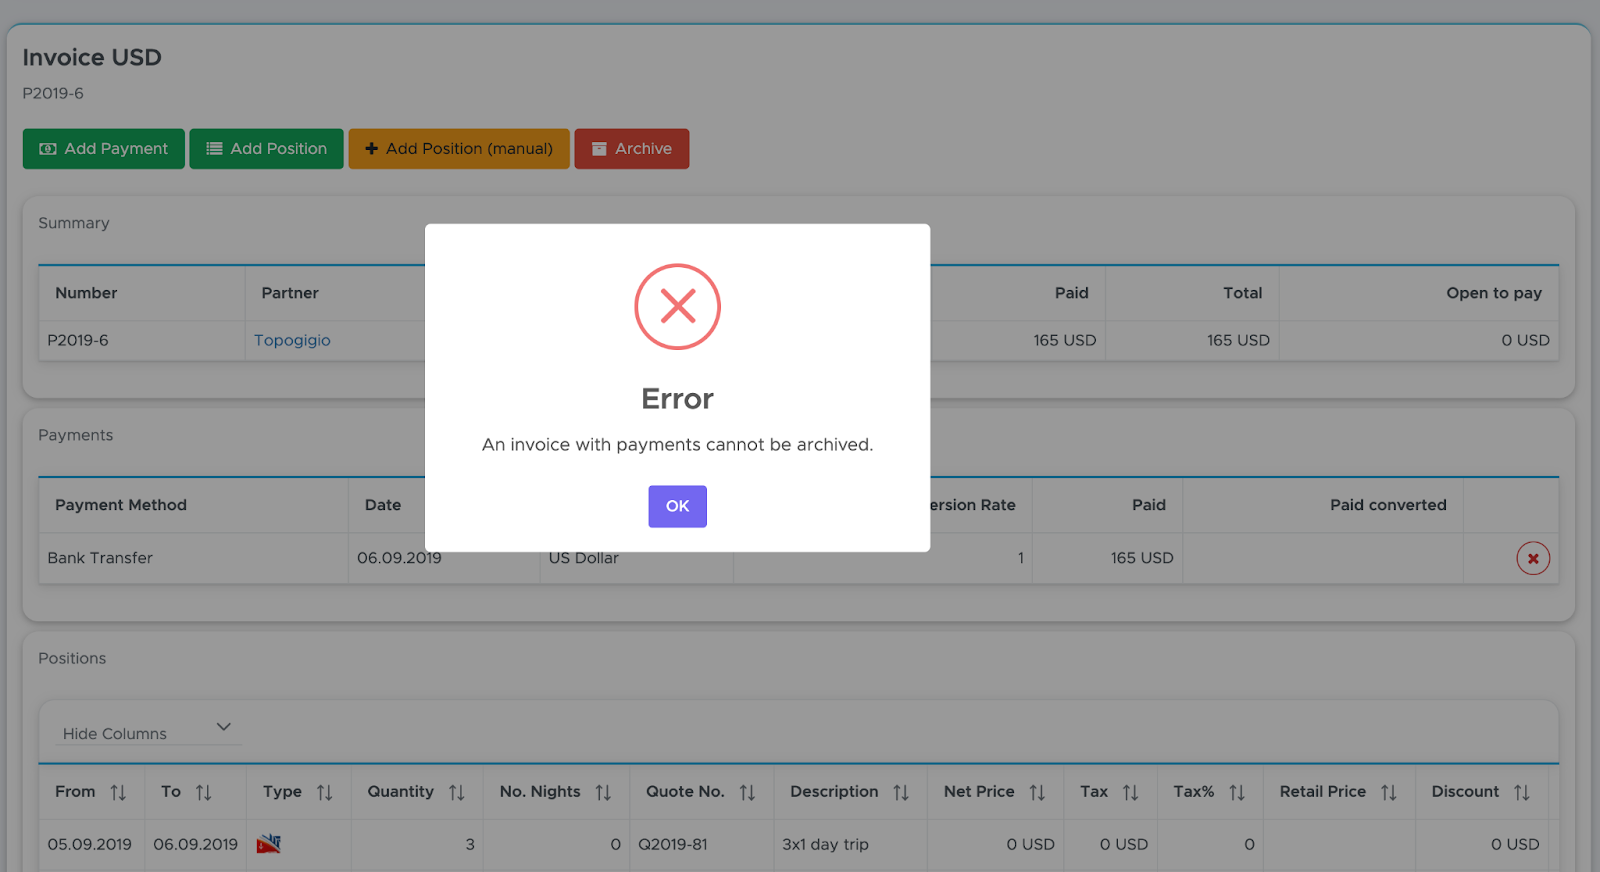Sort positions by Tax% column
The width and height of the screenshot is (1600, 872).
click(1237, 792)
